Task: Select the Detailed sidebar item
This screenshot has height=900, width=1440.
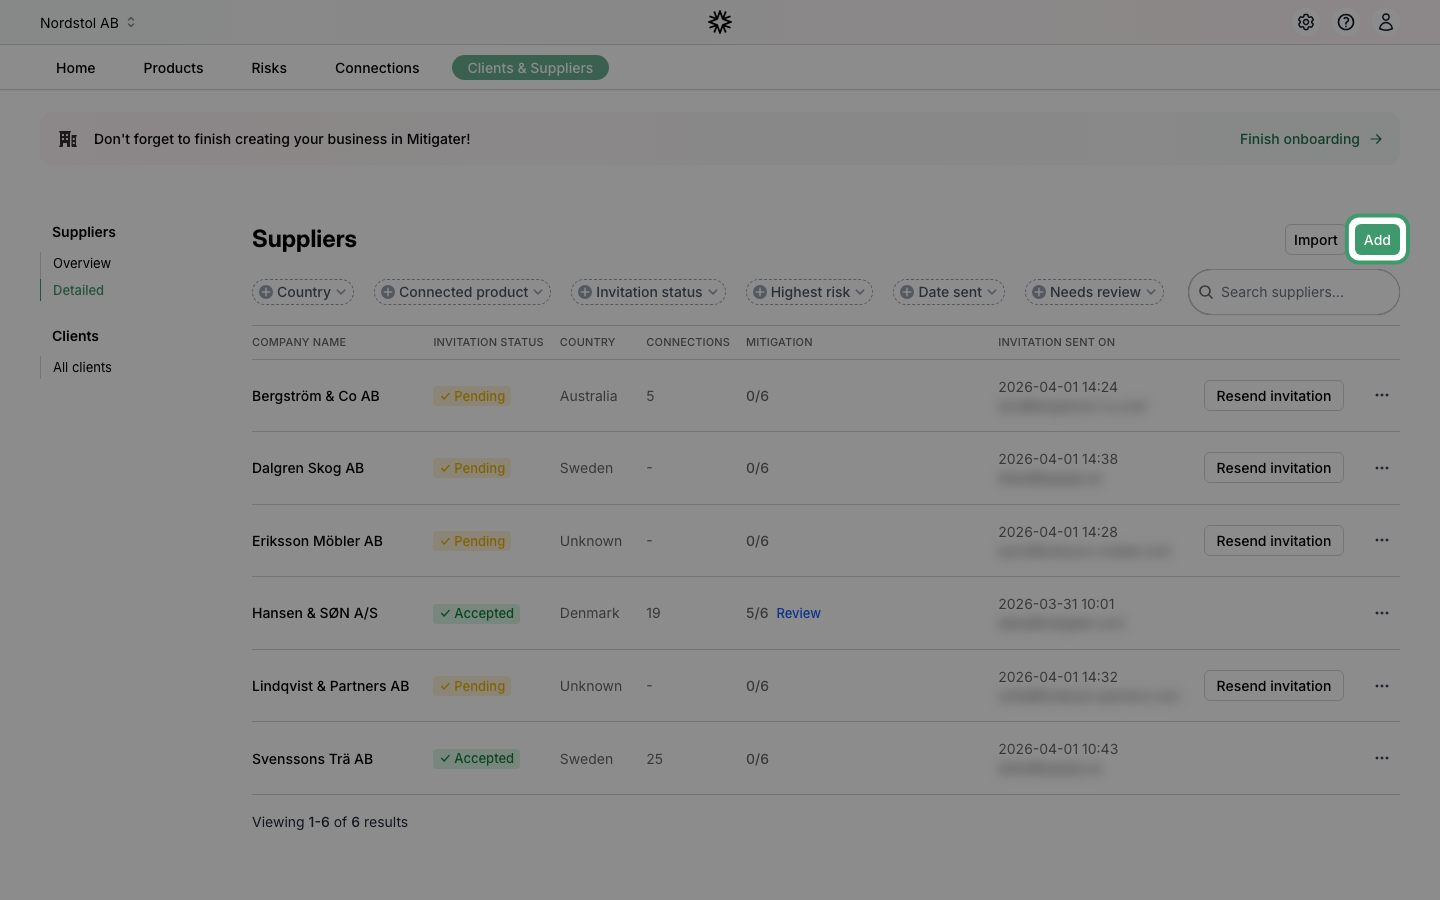Action: coord(78,290)
